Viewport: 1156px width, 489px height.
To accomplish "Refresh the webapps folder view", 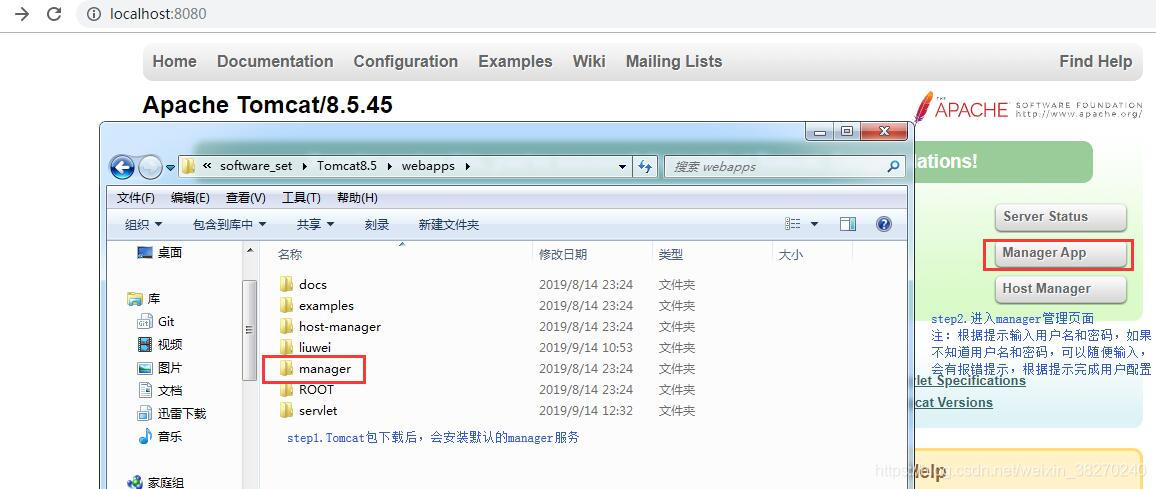I will coord(645,167).
